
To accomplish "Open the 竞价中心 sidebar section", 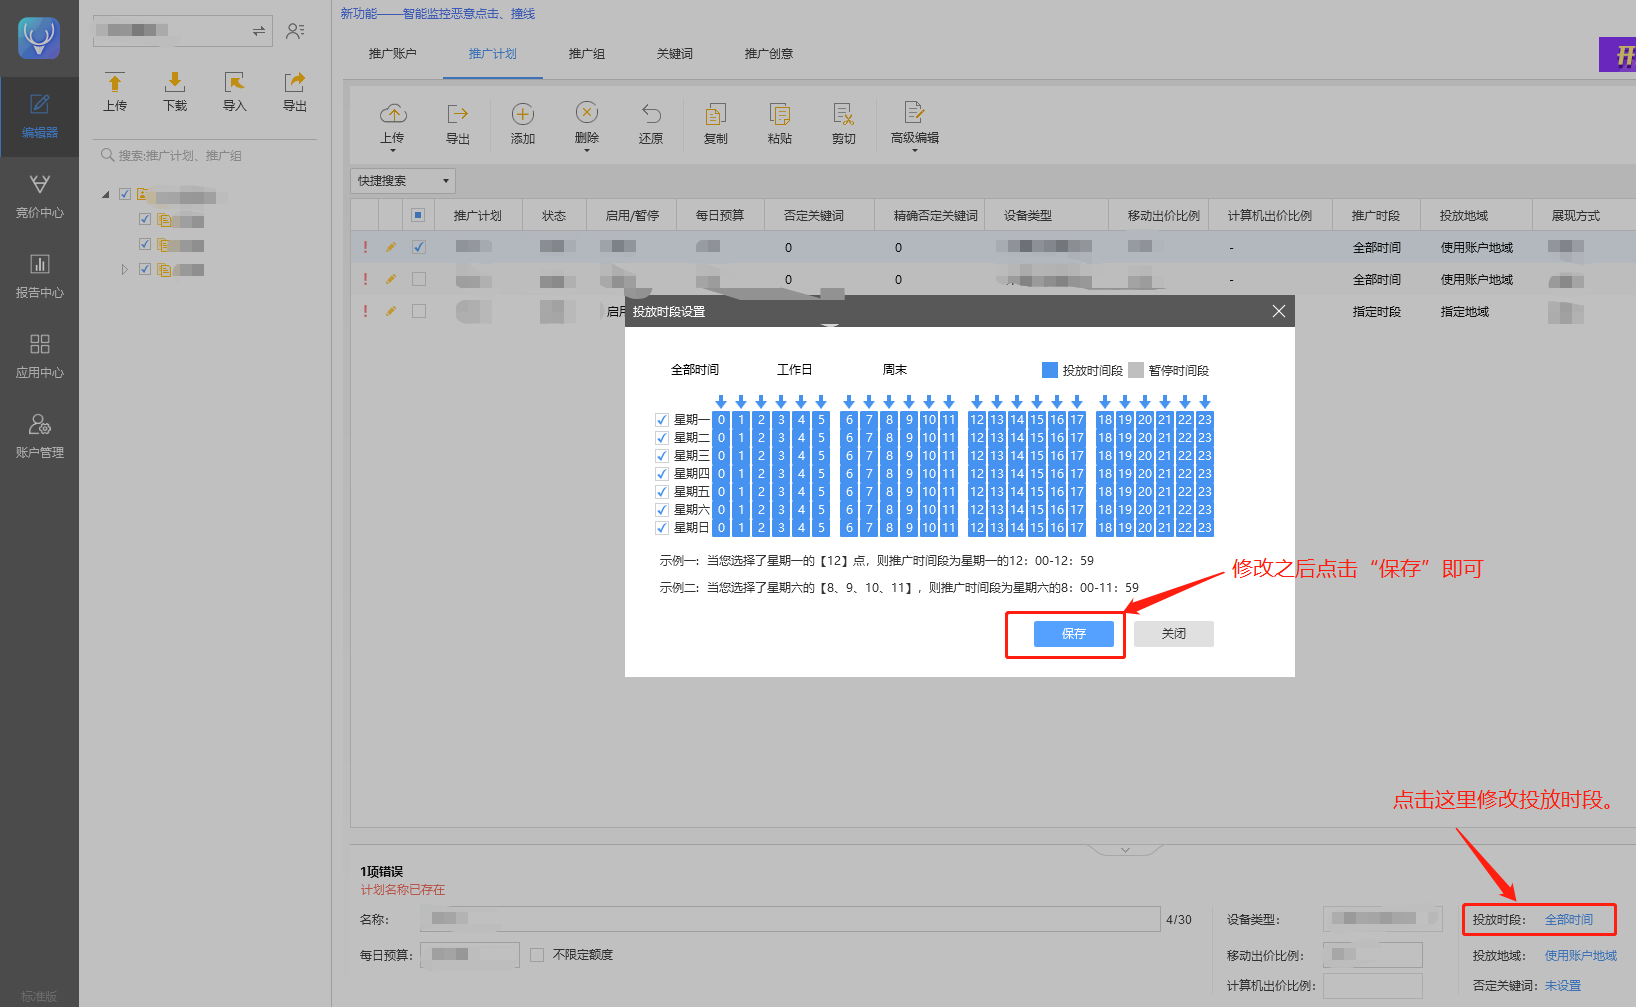I will point(39,197).
